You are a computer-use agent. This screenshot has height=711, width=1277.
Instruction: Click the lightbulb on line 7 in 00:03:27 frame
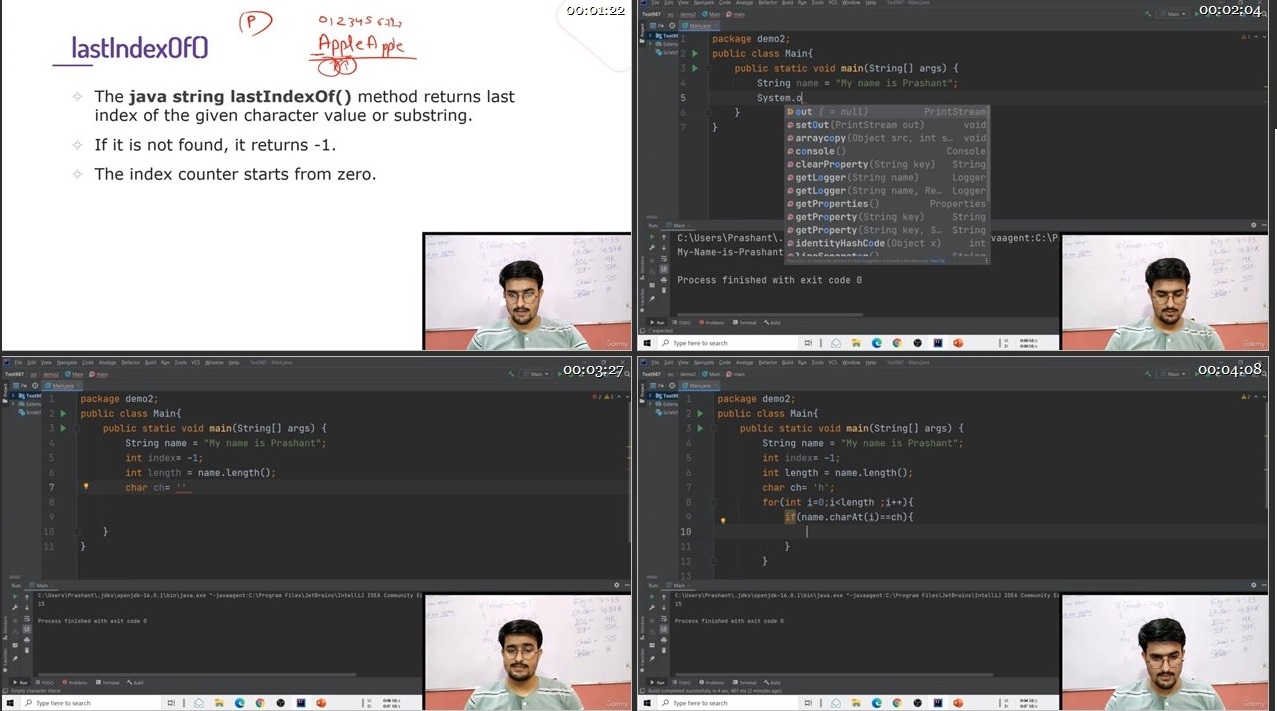coord(86,487)
